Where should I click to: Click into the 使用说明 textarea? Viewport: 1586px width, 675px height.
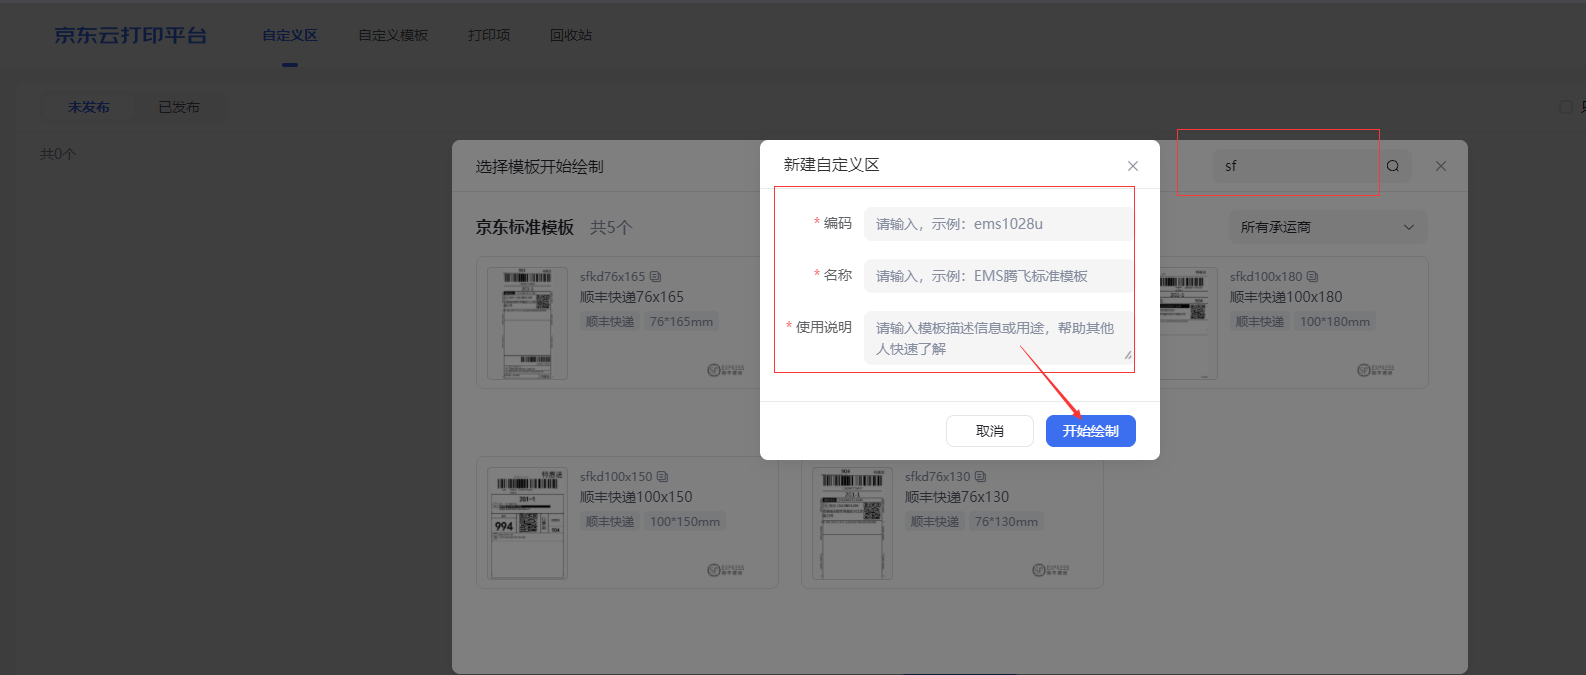tap(998, 338)
